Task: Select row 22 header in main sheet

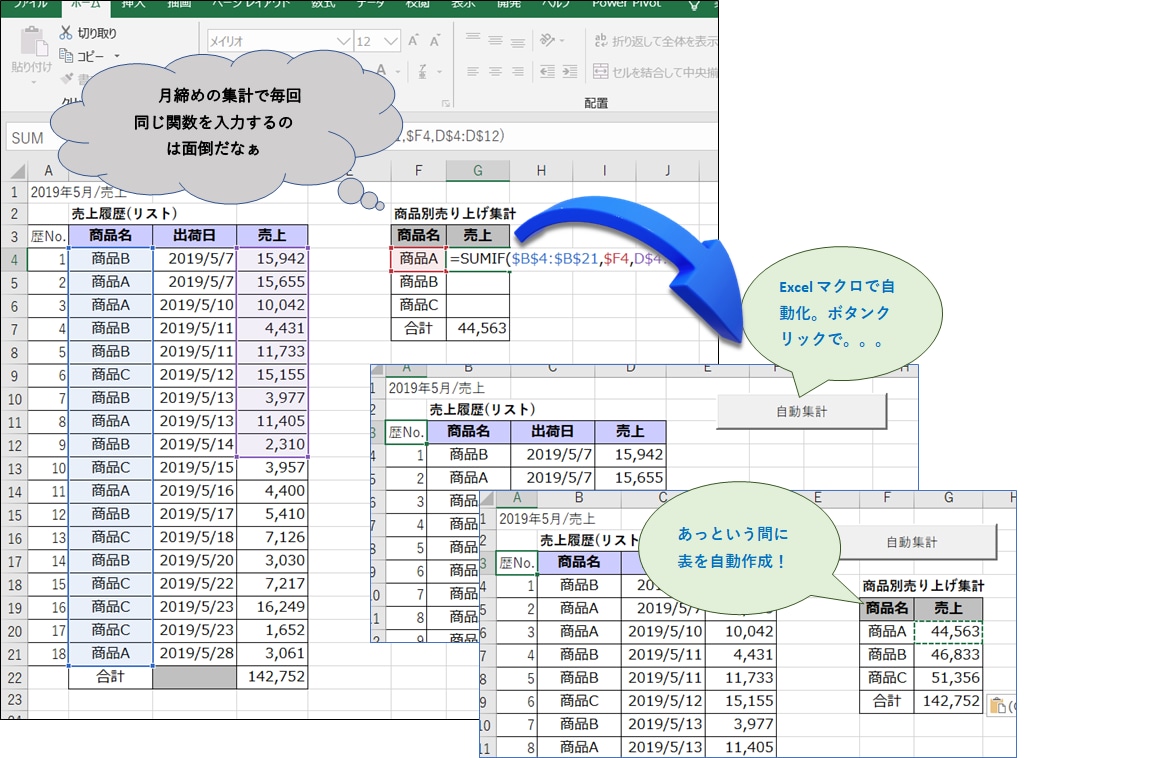Action: point(14,677)
